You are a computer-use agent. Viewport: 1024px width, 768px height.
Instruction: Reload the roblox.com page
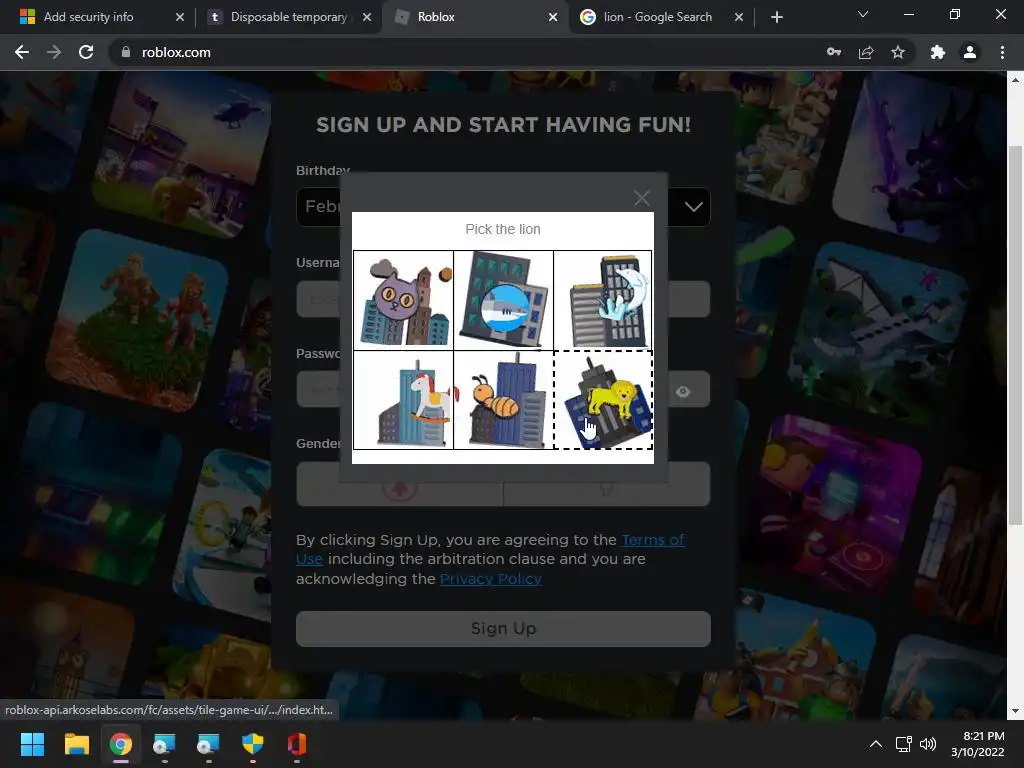click(86, 52)
